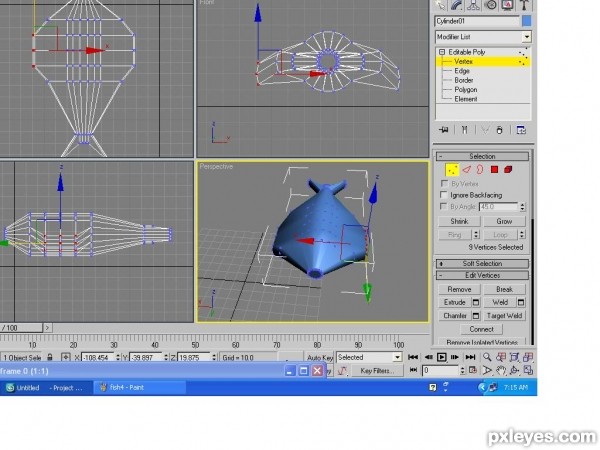This screenshot has height=450, width=600.
Task: Open Weld settings box icon
Action: (x=521, y=302)
